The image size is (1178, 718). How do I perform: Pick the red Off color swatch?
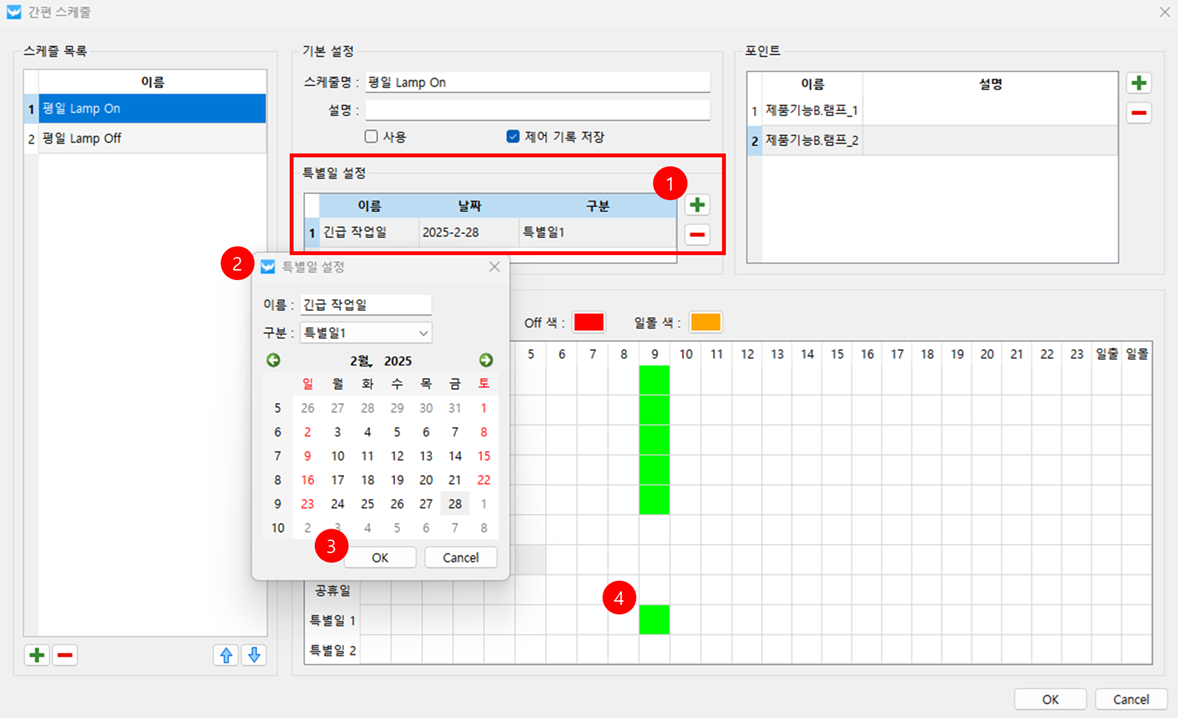(x=589, y=322)
